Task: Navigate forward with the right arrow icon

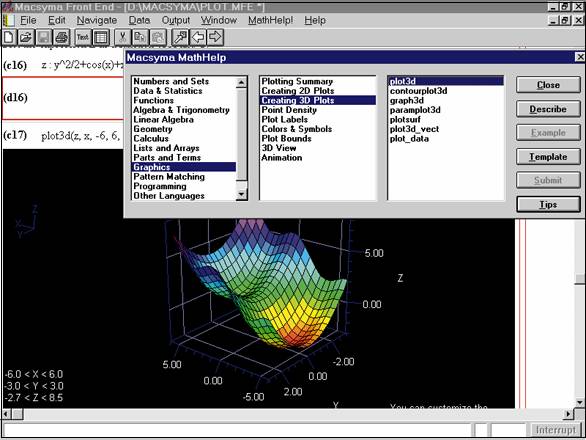Action: coord(216,37)
